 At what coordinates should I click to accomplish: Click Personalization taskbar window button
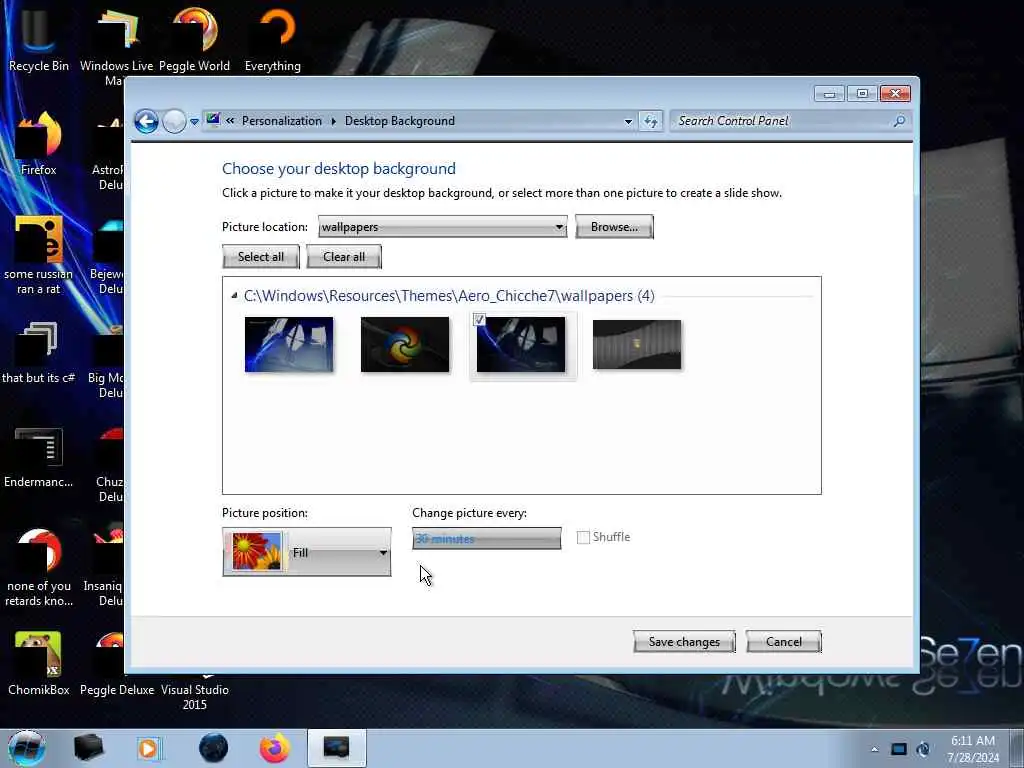[x=337, y=748]
